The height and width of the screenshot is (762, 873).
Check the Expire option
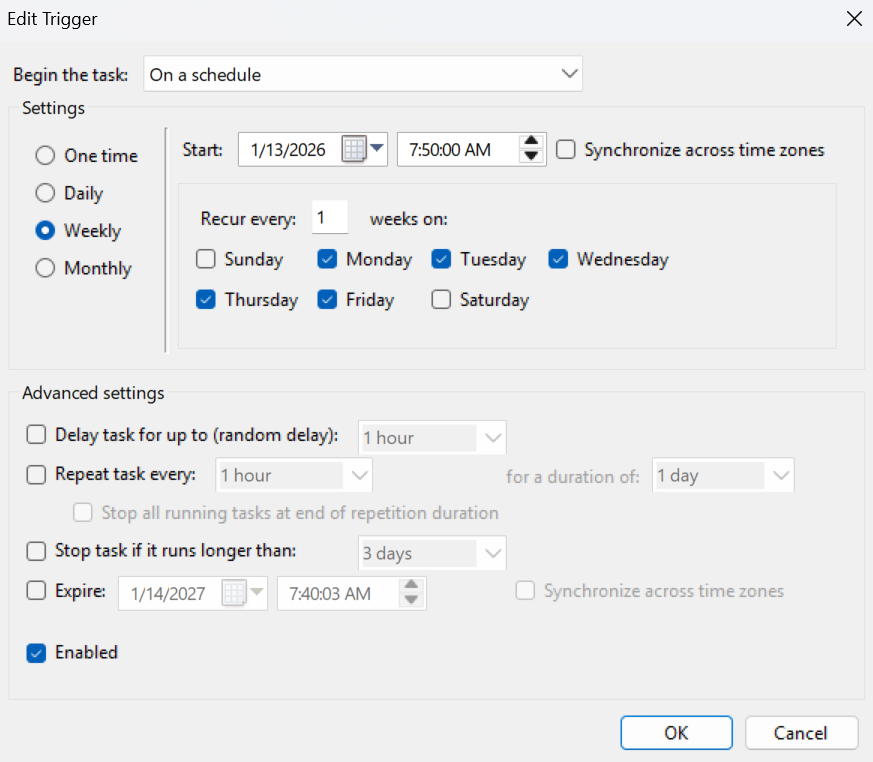tap(36, 590)
